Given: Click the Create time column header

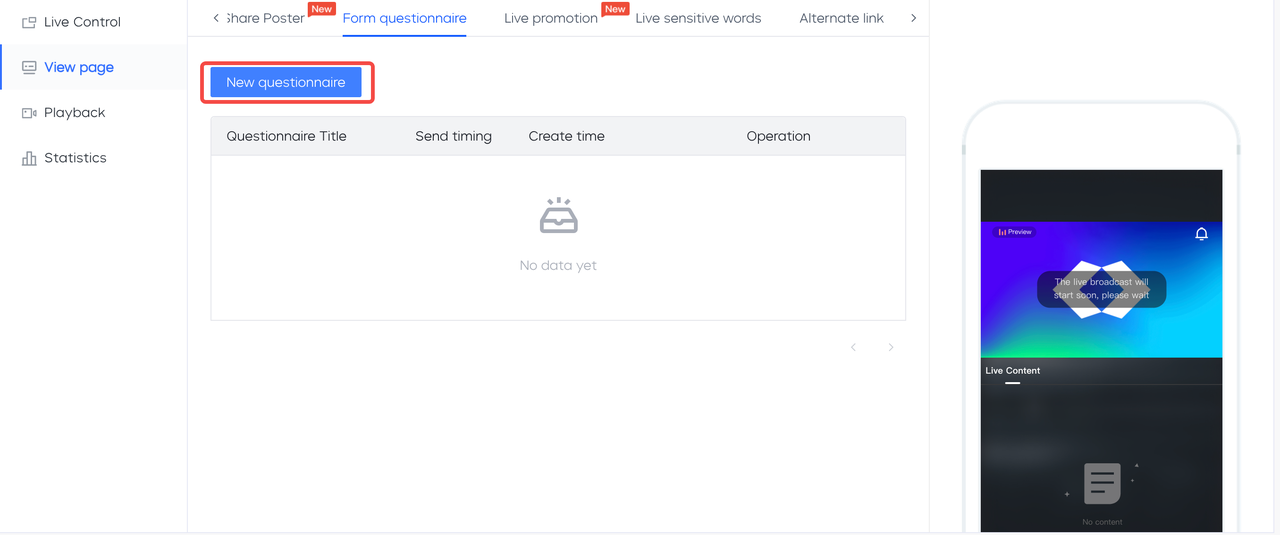Looking at the screenshot, I should [566, 136].
